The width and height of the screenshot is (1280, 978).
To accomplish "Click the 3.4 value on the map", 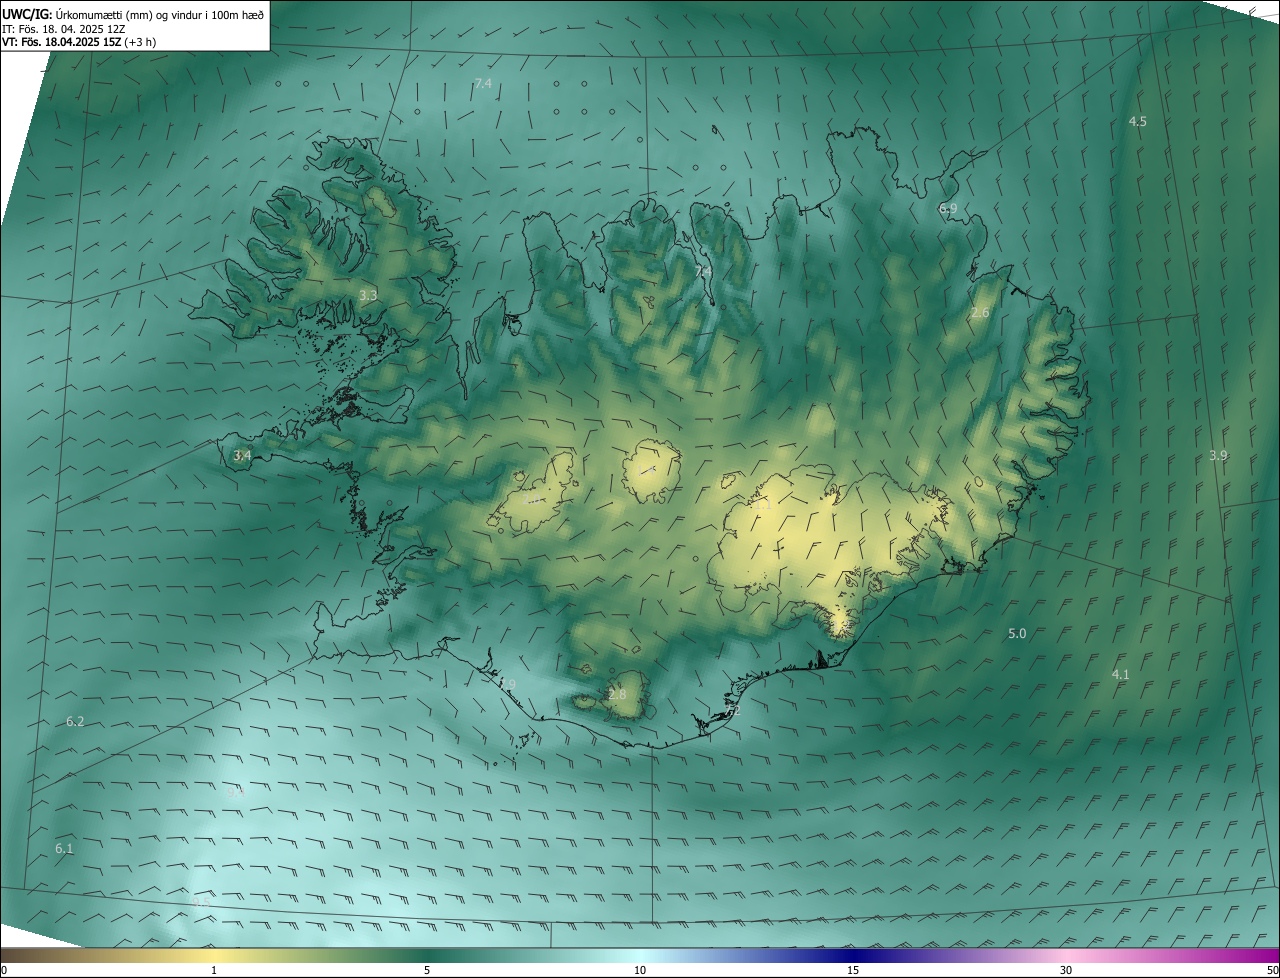I will [242, 455].
